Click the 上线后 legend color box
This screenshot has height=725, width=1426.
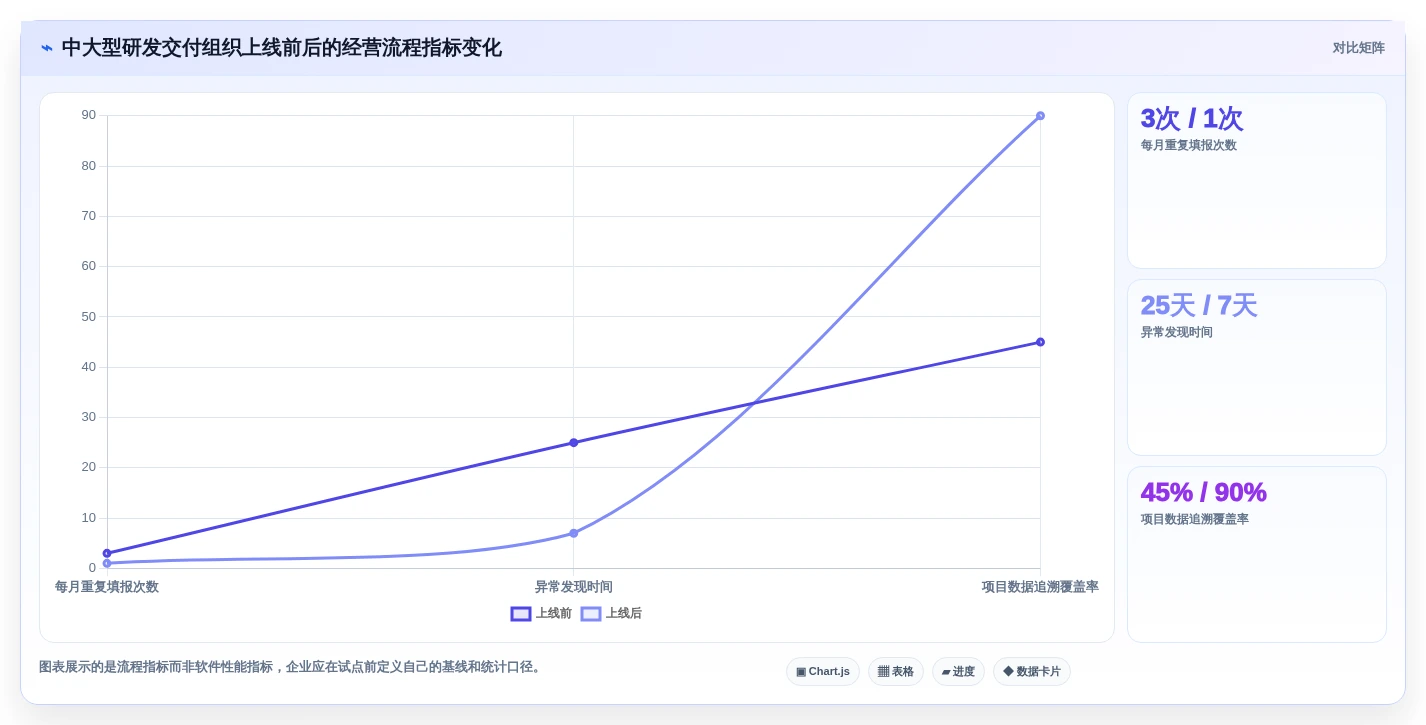(591, 614)
